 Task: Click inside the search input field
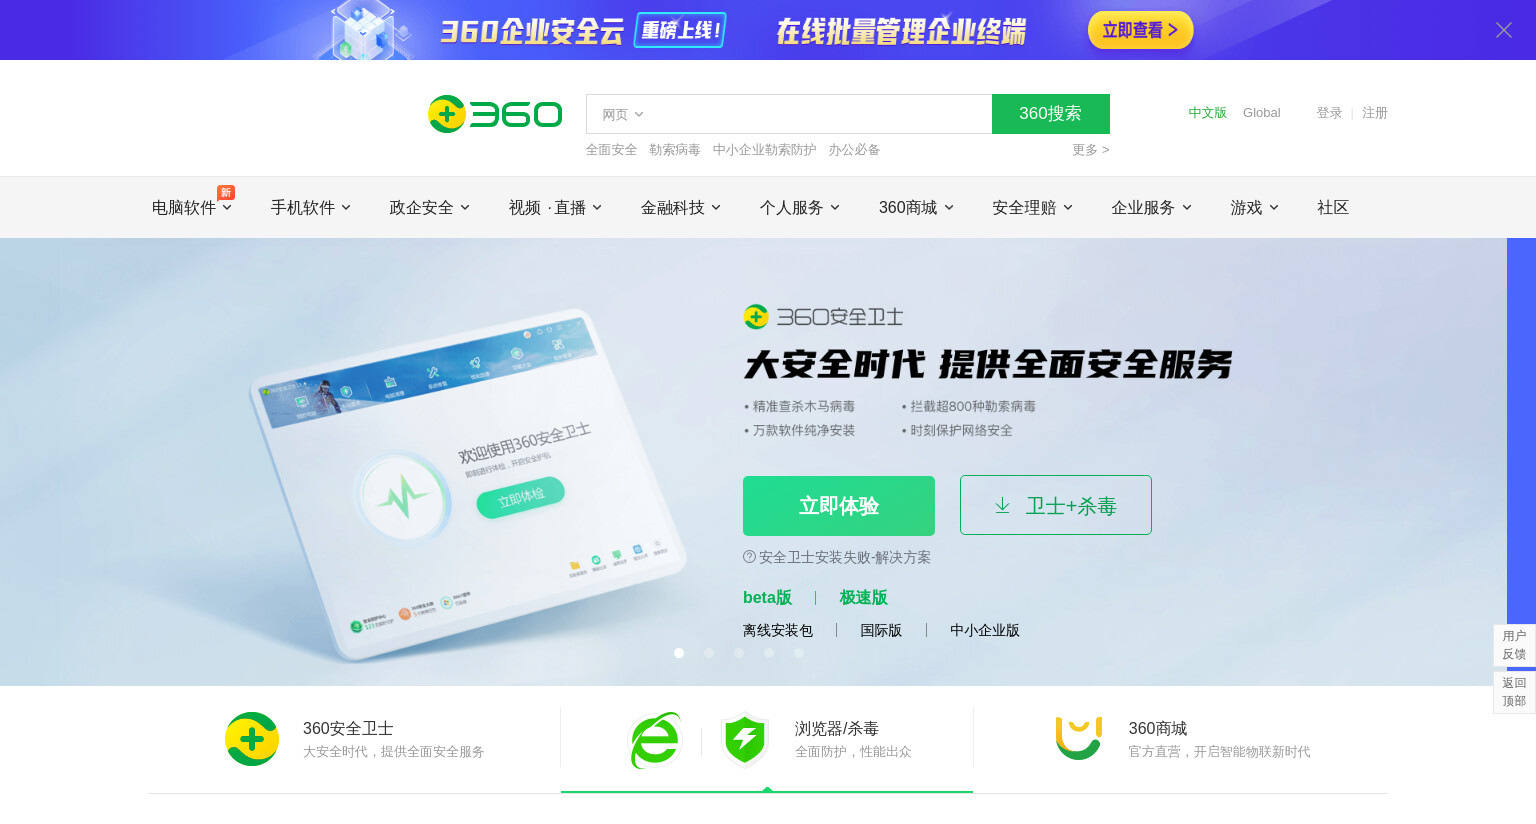click(x=820, y=114)
